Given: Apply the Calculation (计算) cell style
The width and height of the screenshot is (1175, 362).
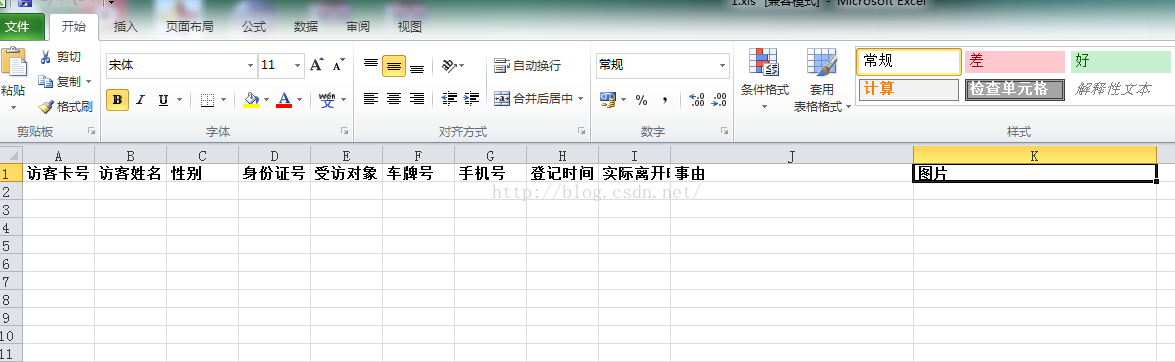Looking at the screenshot, I should [x=909, y=89].
